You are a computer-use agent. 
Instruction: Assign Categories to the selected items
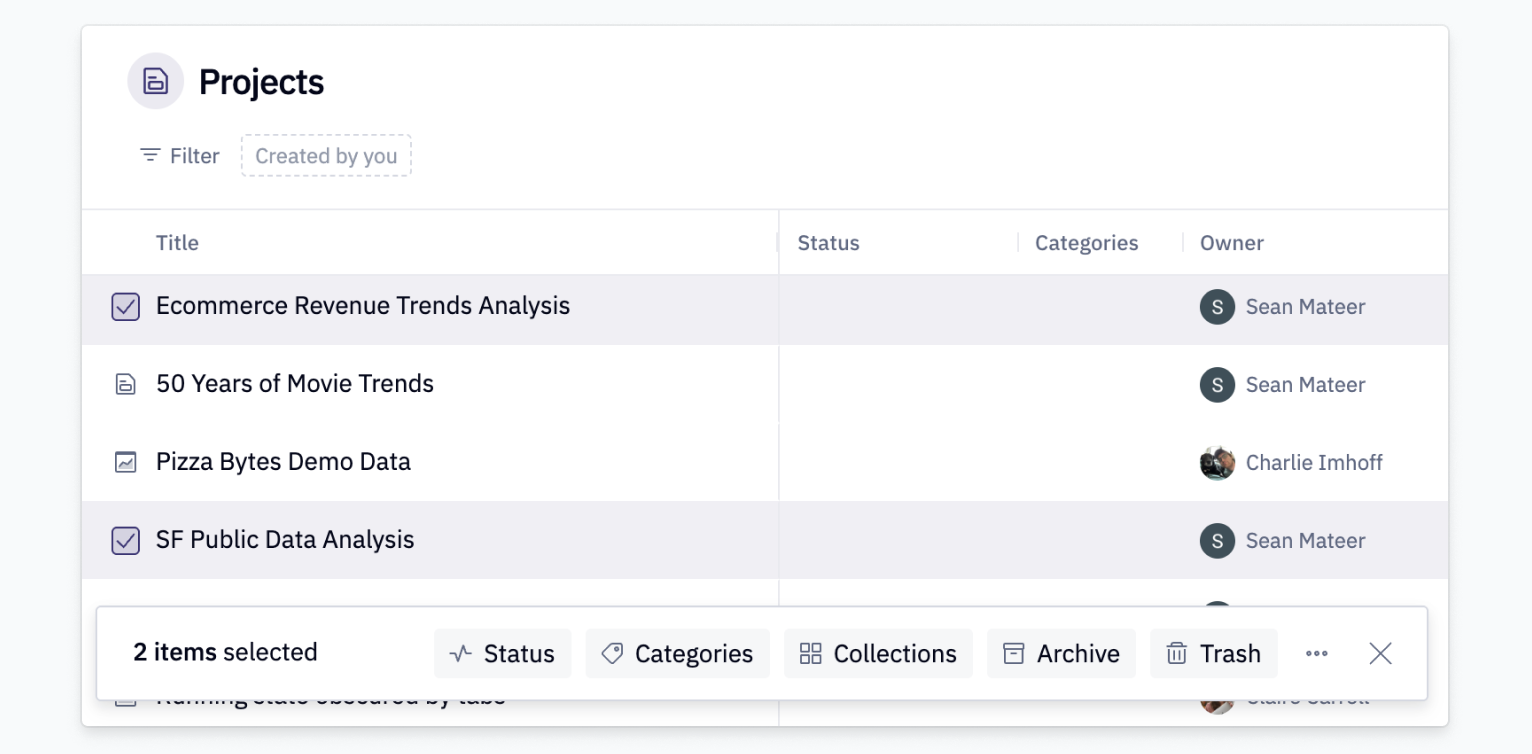pos(677,653)
